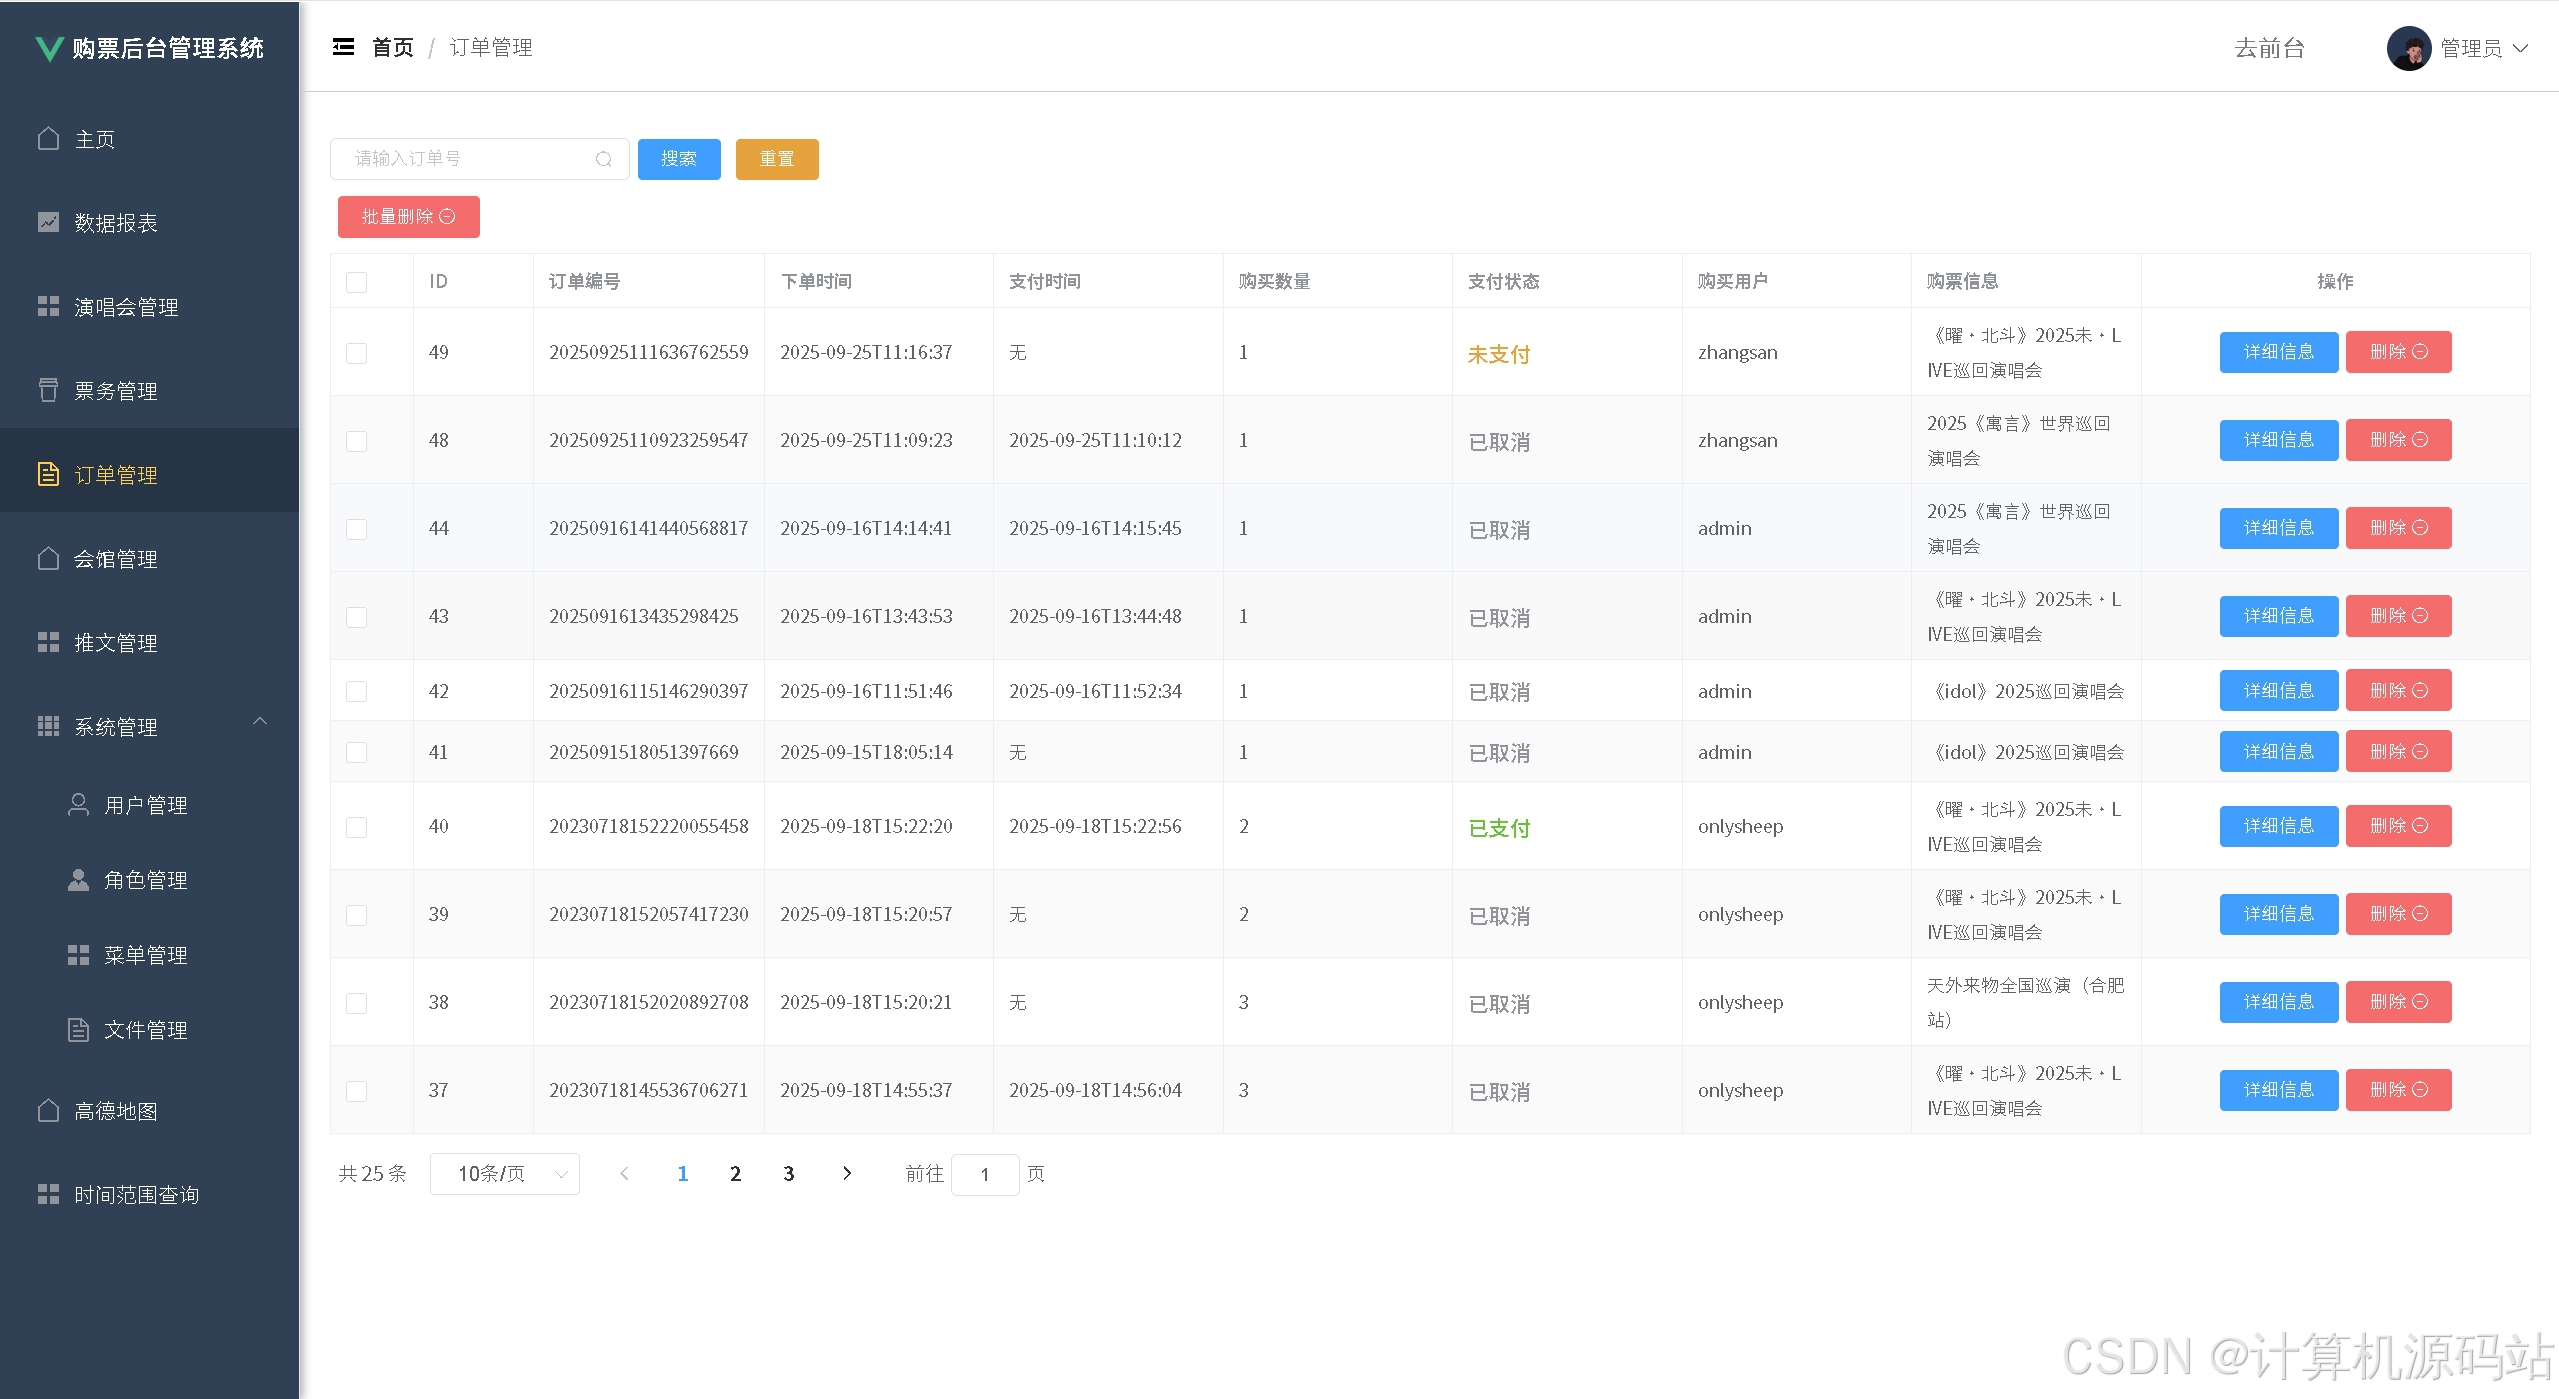
Task: Click order number 20250925111636762559
Action: click(x=649, y=352)
